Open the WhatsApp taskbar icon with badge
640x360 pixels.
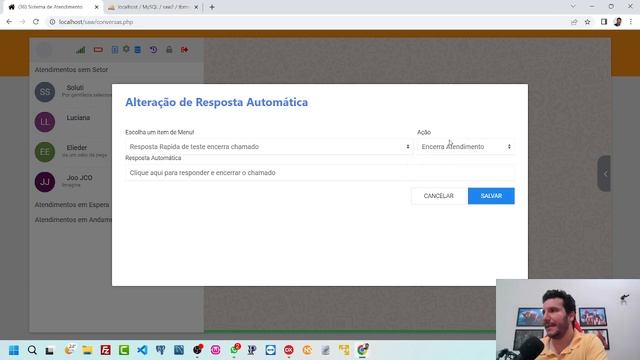tap(234, 349)
